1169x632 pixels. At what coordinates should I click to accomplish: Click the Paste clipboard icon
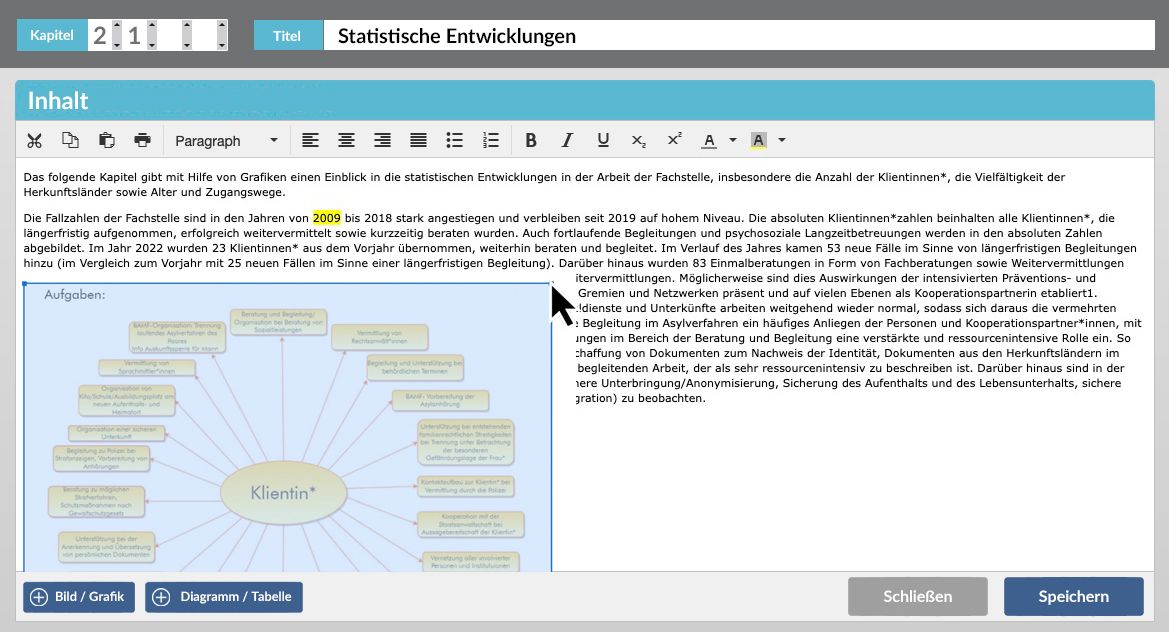[106, 140]
